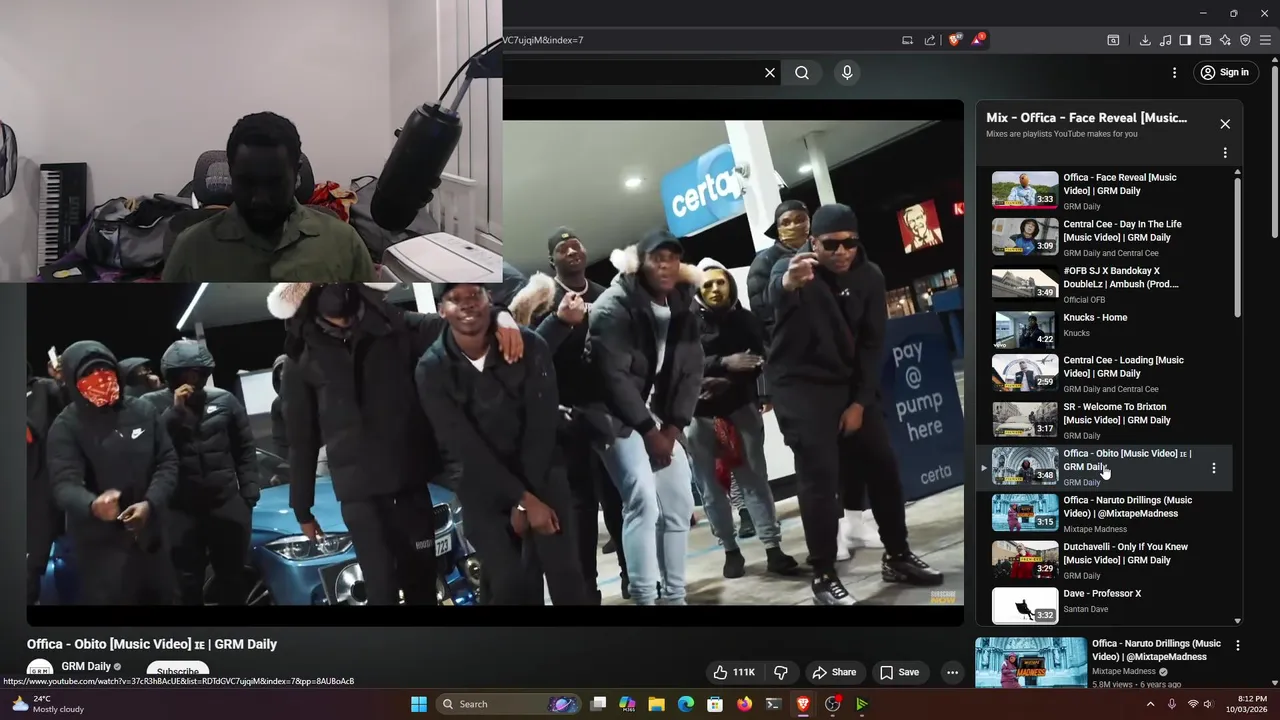Viewport: 1280px width, 720px height.
Task: Close the Mix playlist panel
Action: (x=1225, y=124)
